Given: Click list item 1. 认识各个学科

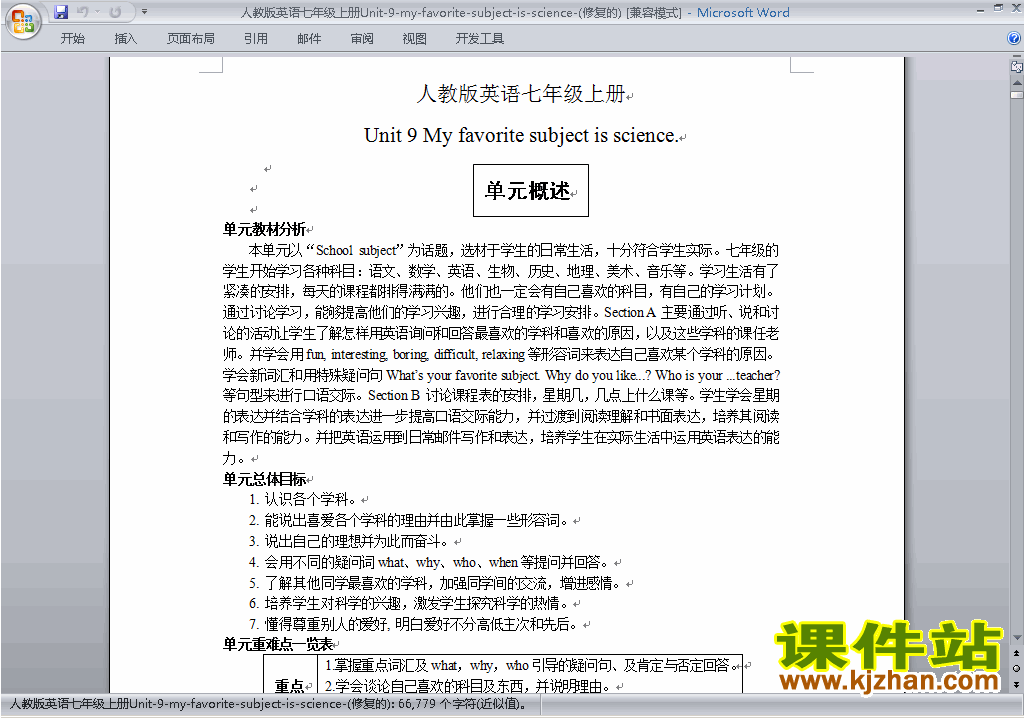Looking at the screenshot, I should [302, 499].
